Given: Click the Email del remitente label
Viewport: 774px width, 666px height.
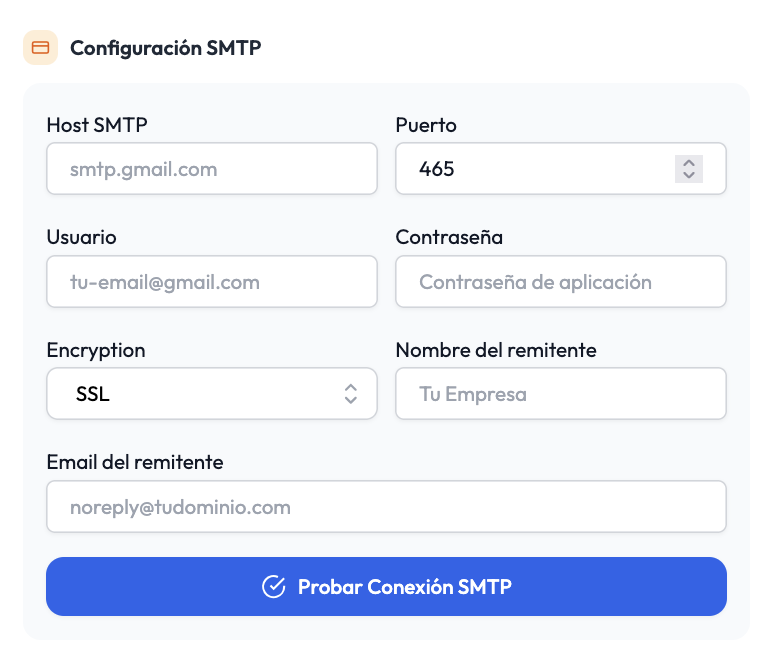Looking at the screenshot, I should (x=135, y=463).
